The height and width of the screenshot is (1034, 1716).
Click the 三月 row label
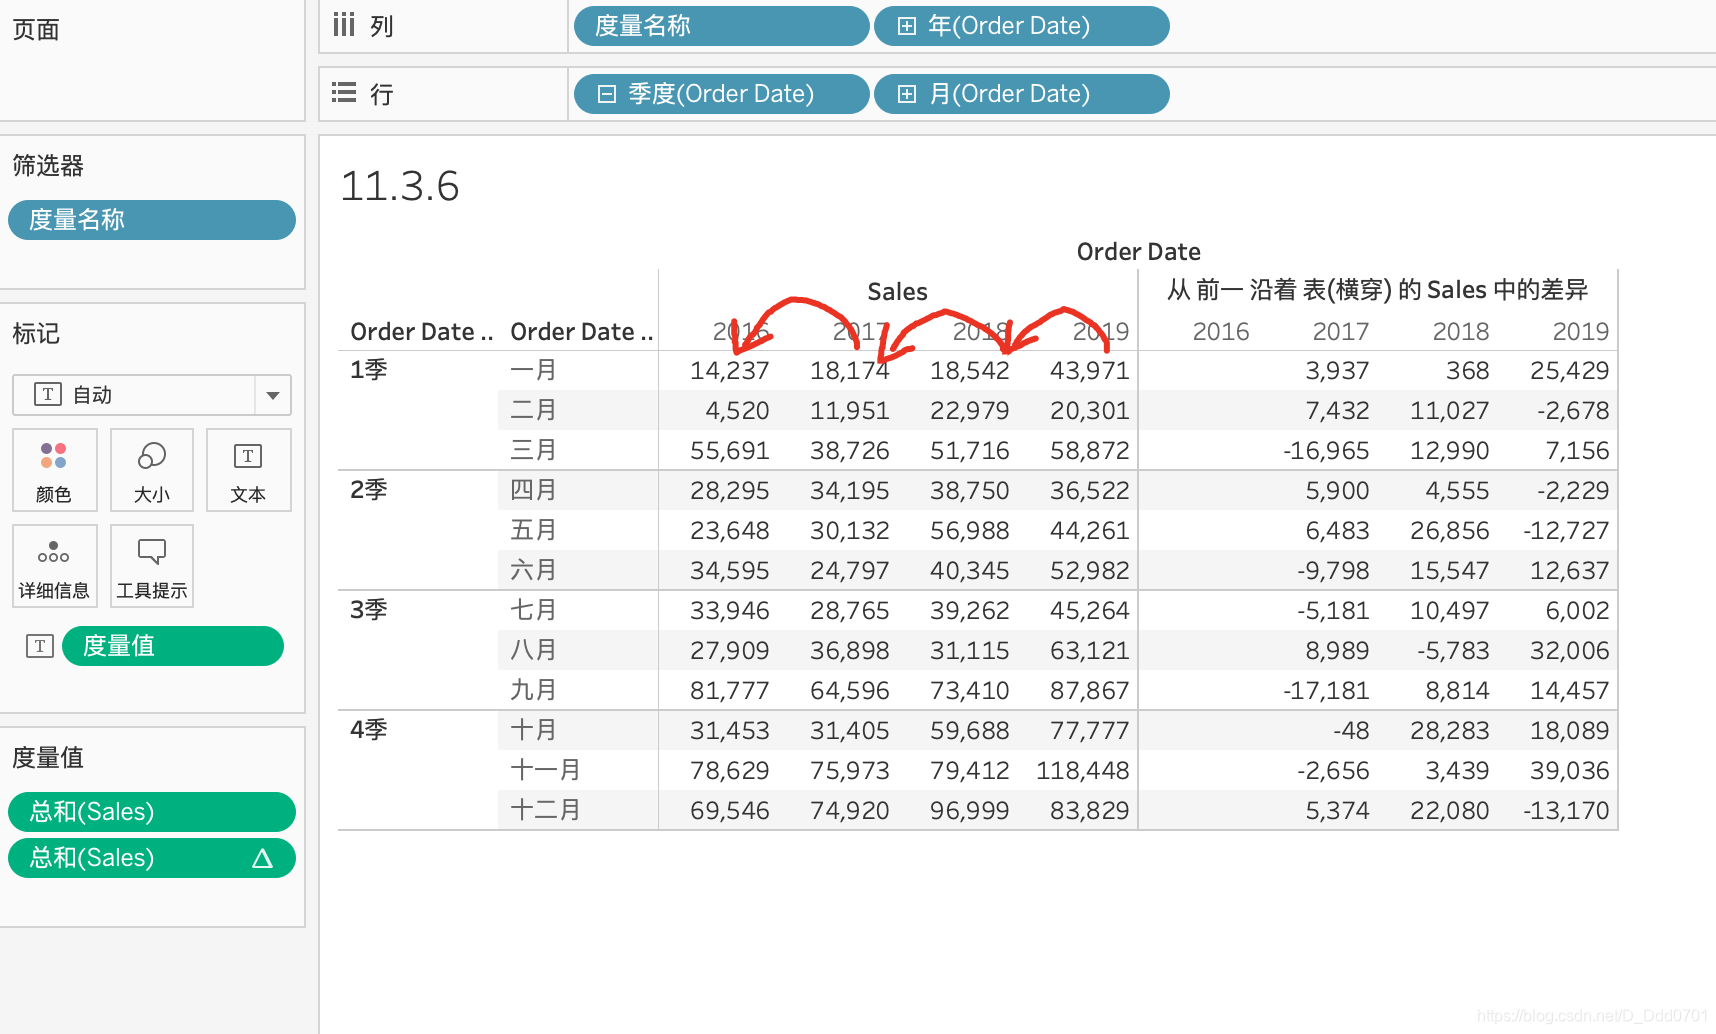click(533, 450)
